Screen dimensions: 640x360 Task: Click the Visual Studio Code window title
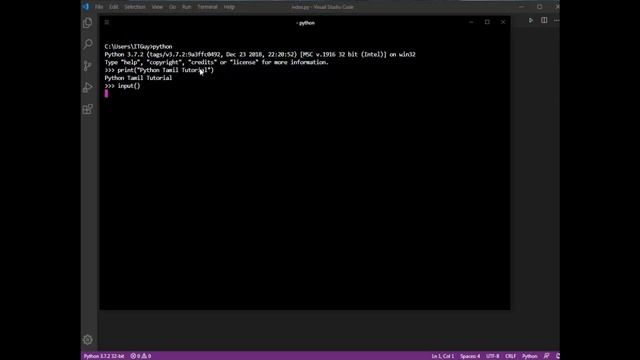[322, 7]
